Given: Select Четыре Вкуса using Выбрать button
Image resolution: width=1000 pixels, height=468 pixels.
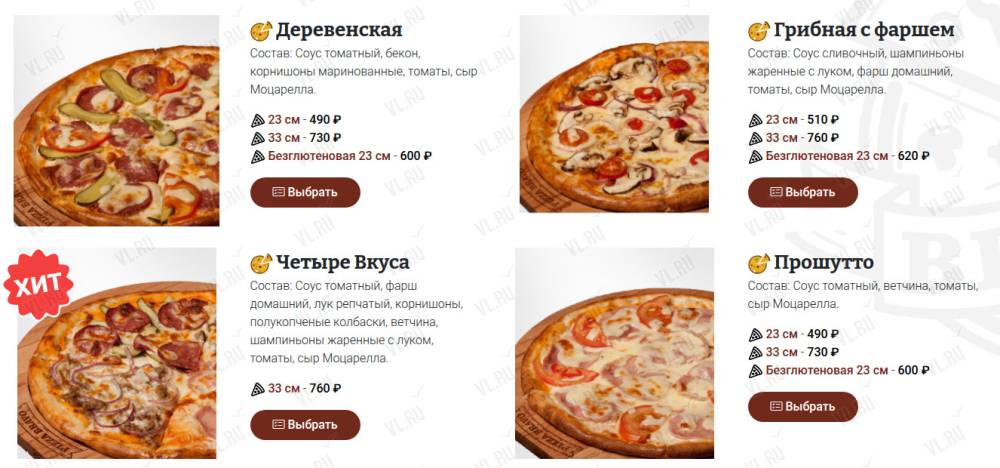Looking at the screenshot, I should click(305, 425).
